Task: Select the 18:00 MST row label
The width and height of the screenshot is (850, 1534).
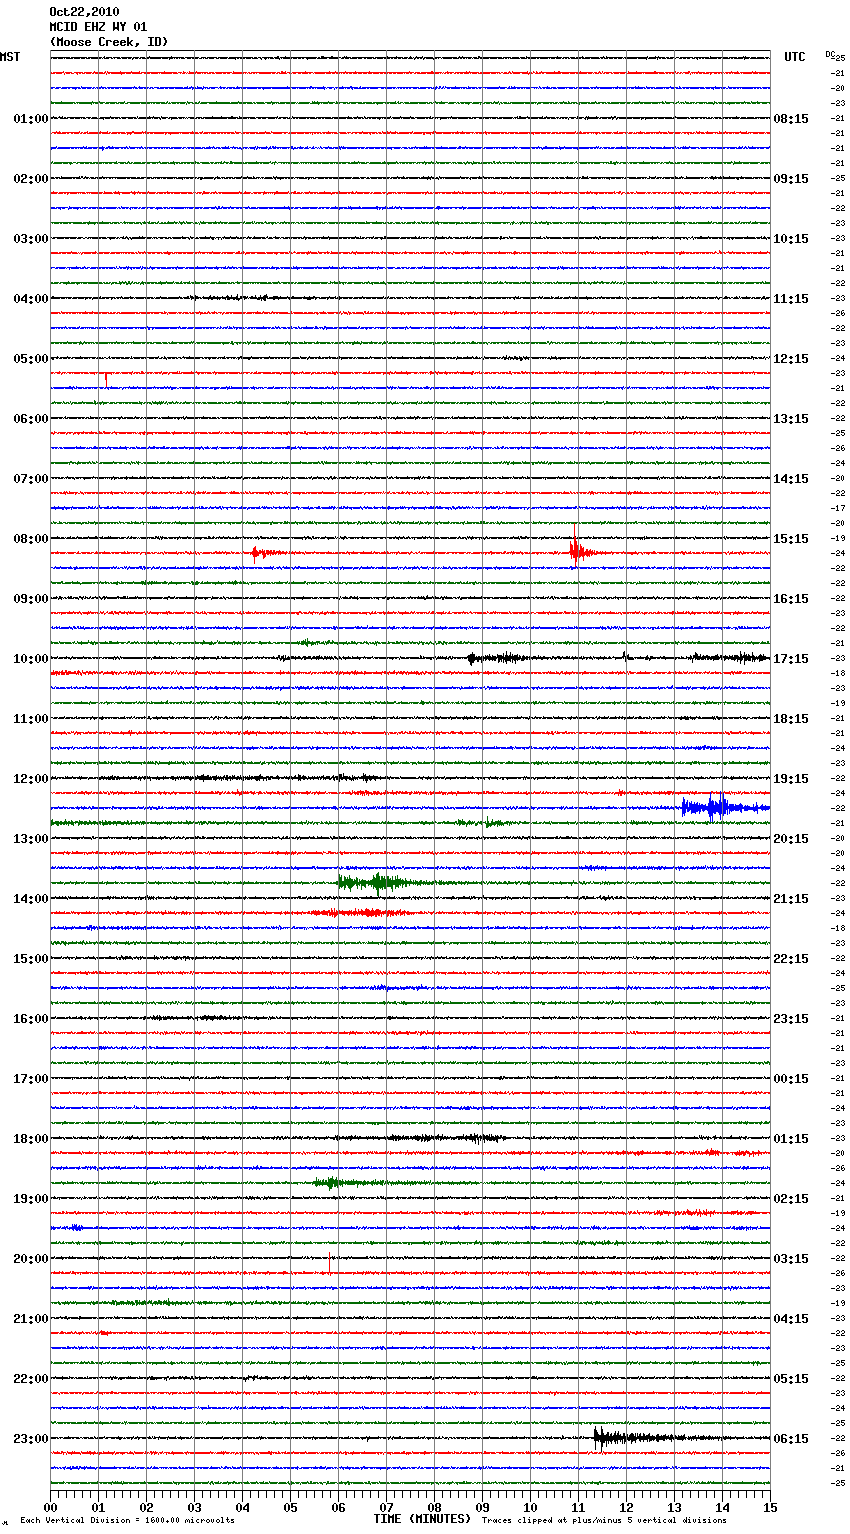Action: coord(31,1139)
